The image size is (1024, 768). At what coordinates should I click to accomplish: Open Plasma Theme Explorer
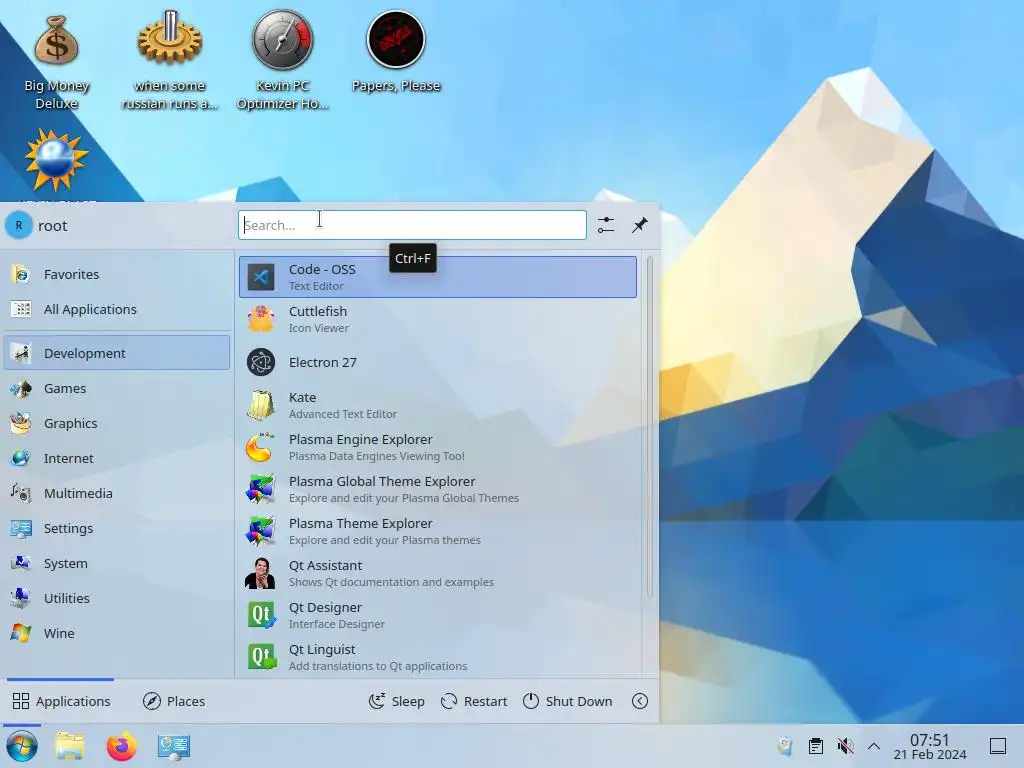(x=438, y=532)
